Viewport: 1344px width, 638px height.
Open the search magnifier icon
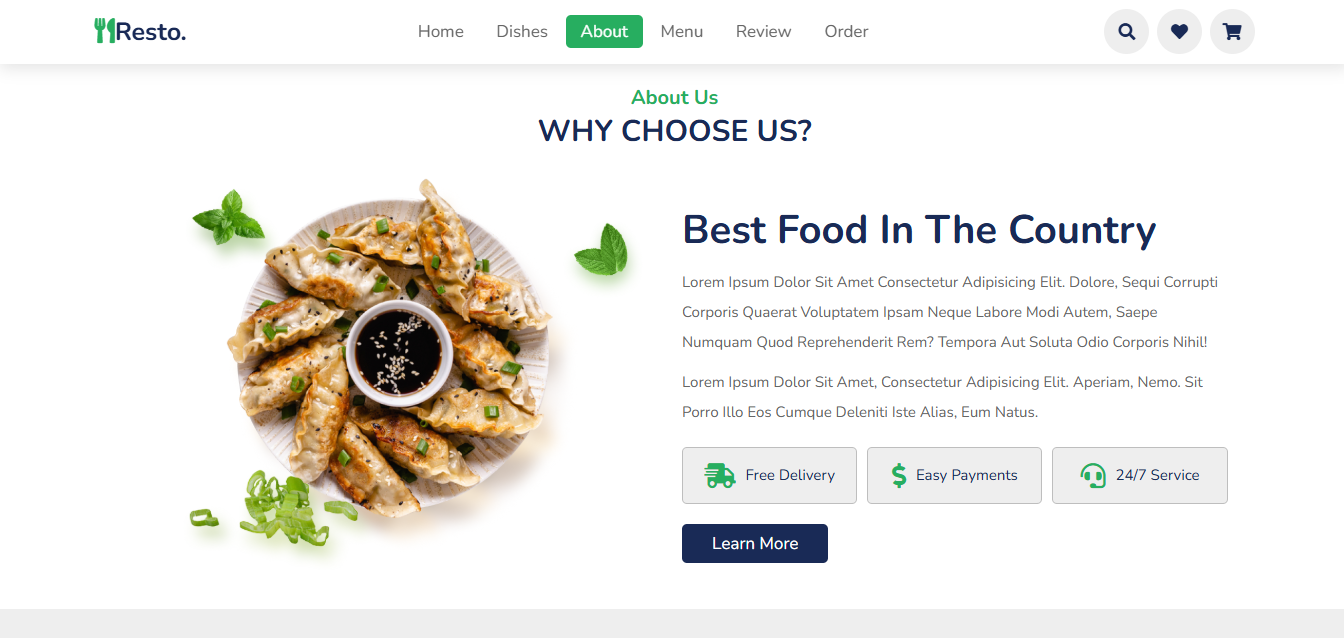(x=1126, y=31)
